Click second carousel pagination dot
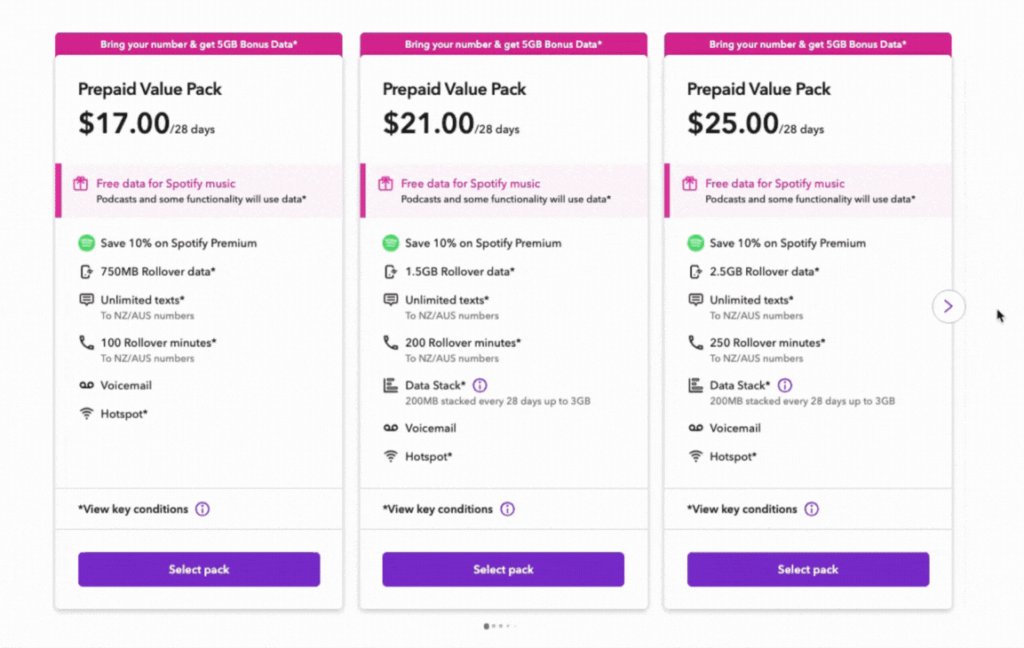Image resolution: width=1024 pixels, height=648 pixels. coord(494,626)
